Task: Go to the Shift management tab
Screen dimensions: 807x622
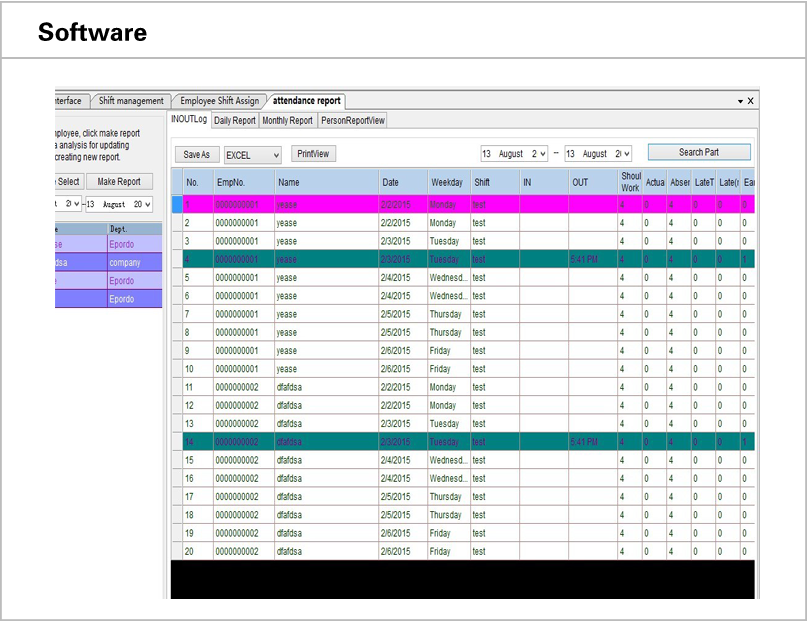Action: (x=131, y=100)
